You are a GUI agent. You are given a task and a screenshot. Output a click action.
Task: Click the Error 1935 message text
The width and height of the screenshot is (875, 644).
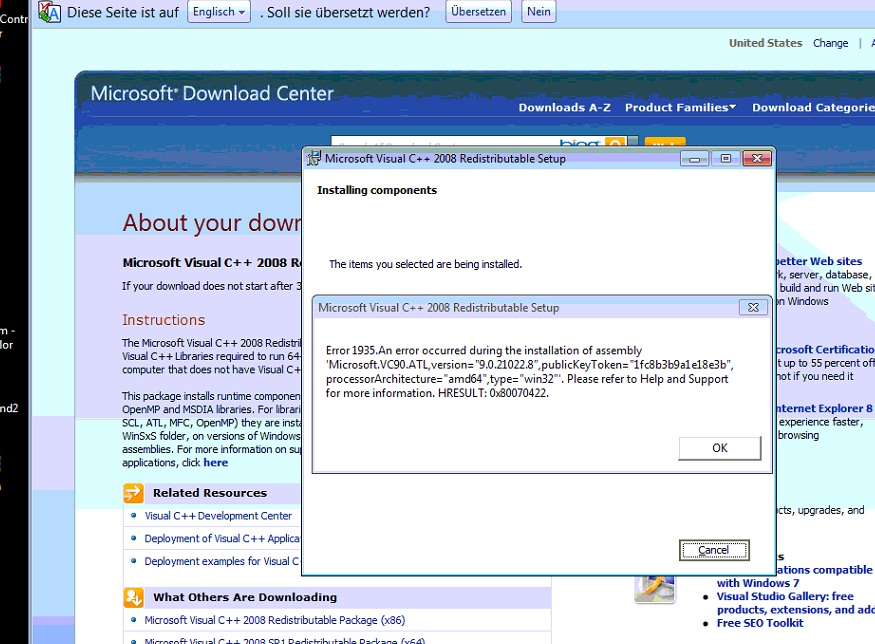pos(529,372)
